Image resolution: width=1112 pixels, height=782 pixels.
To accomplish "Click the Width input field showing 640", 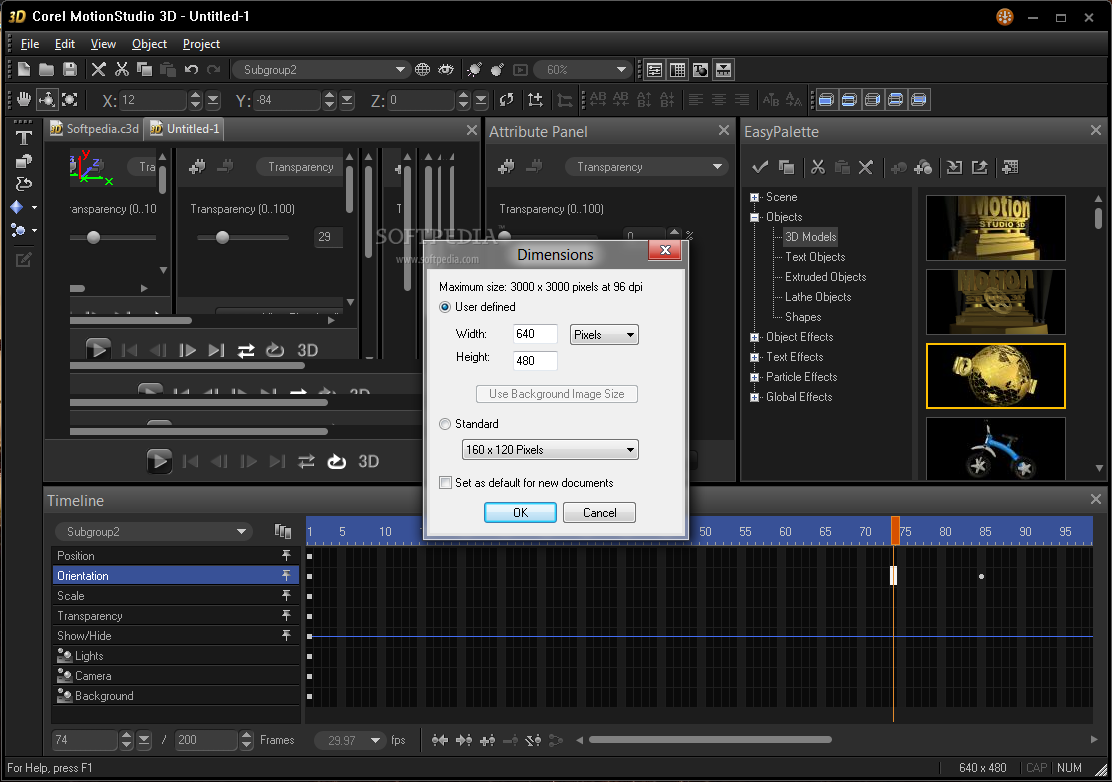I will tap(535, 334).
